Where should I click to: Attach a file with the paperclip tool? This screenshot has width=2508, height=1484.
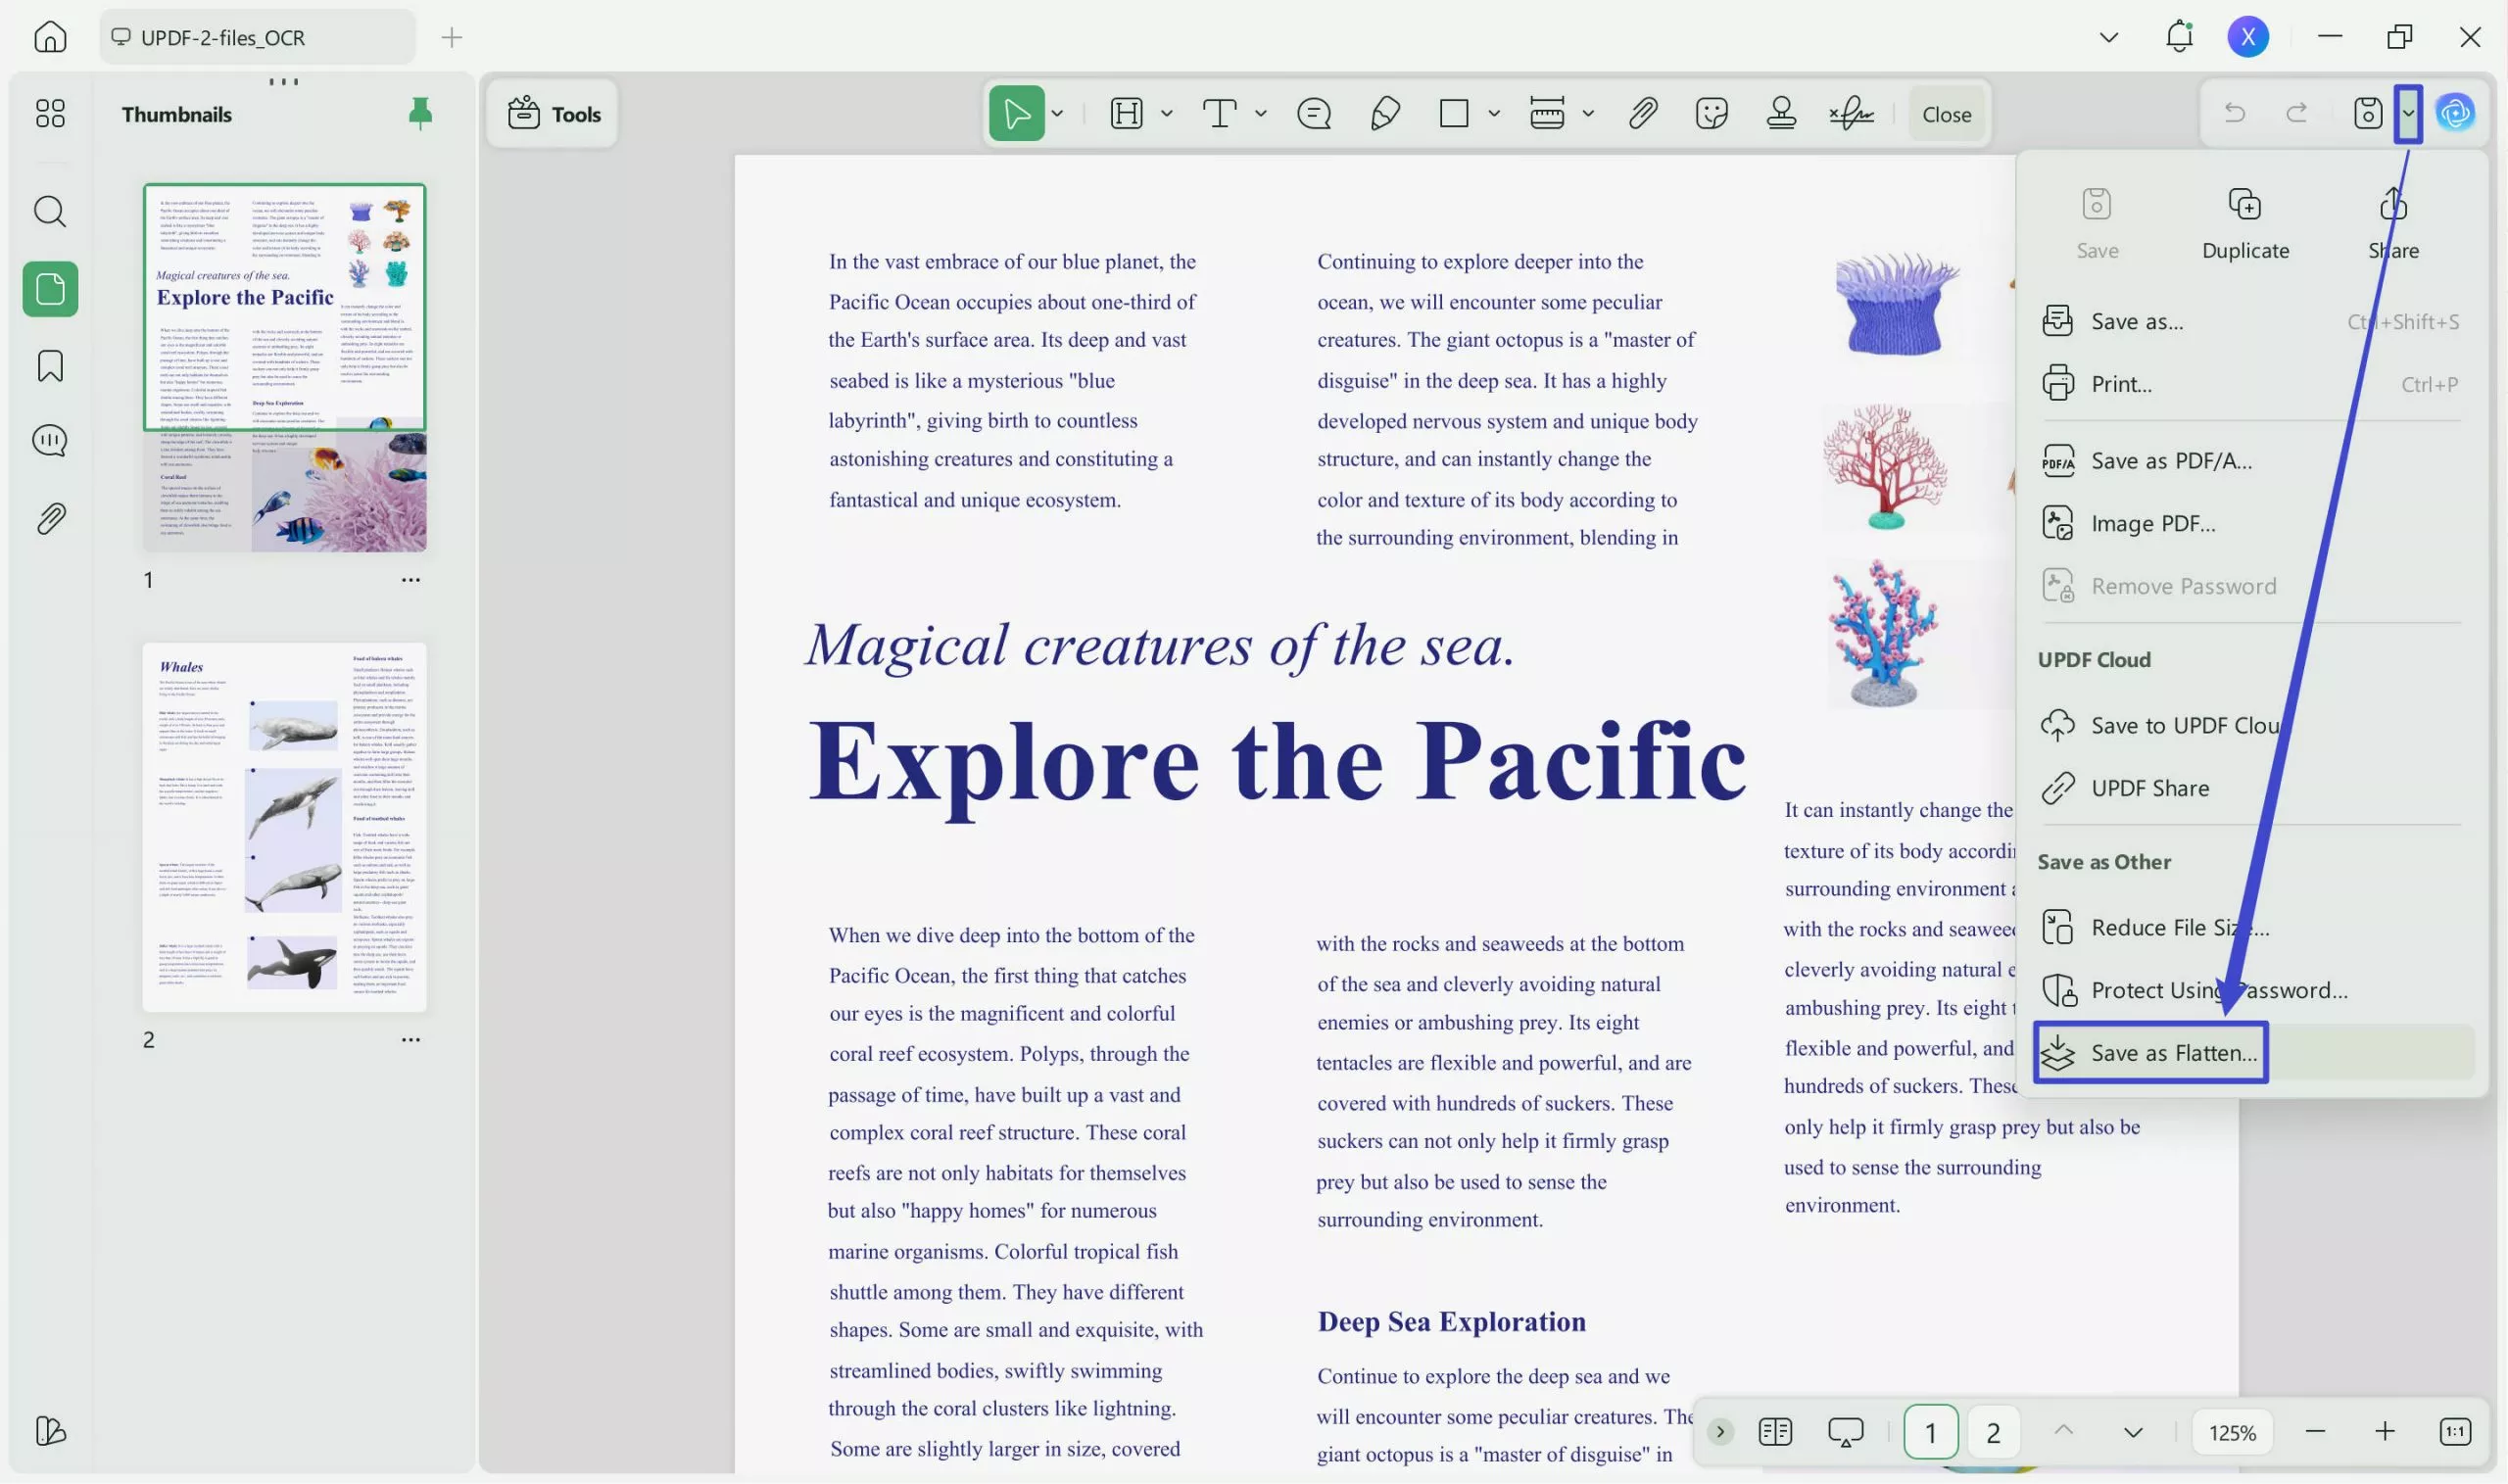(x=1641, y=113)
